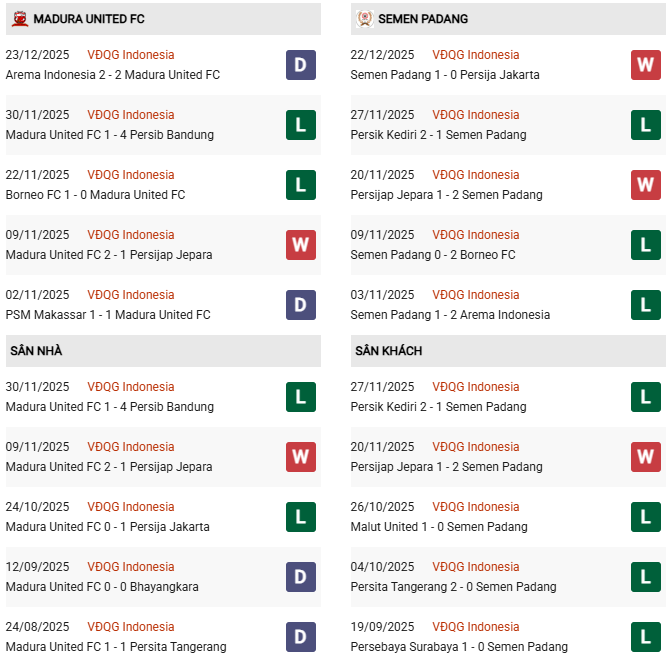Screen dimensions: 666x661
Task: Open VĐQG Indonesia link dated 24/08/2025
Action: click(130, 627)
